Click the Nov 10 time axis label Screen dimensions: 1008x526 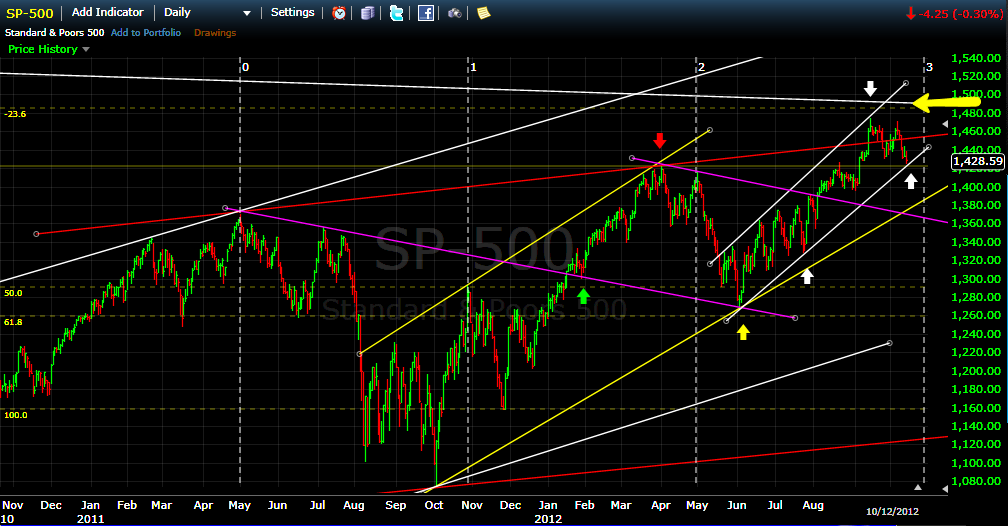coord(12,512)
